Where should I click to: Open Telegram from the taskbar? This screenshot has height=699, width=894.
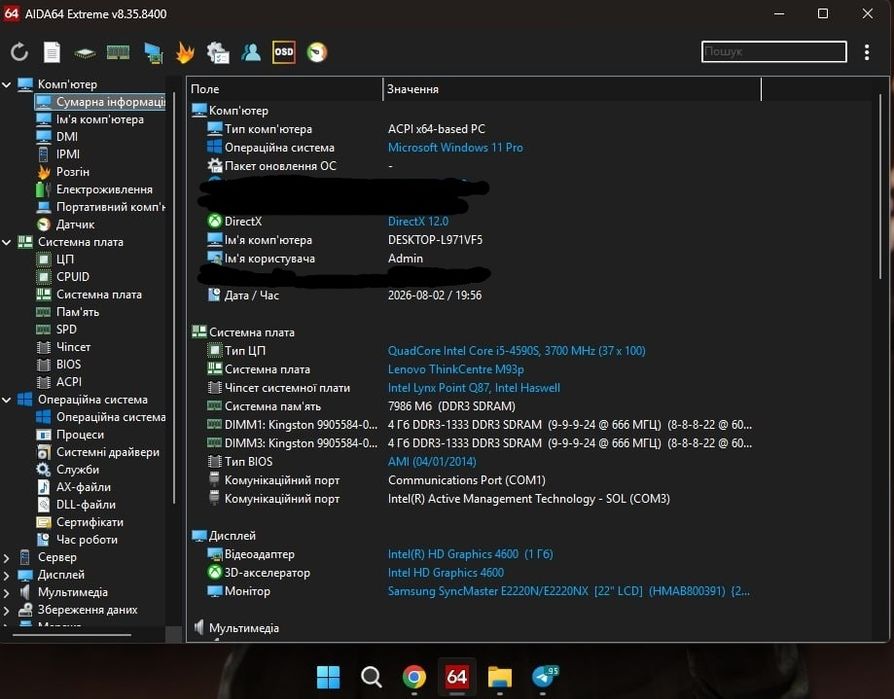(x=543, y=677)
